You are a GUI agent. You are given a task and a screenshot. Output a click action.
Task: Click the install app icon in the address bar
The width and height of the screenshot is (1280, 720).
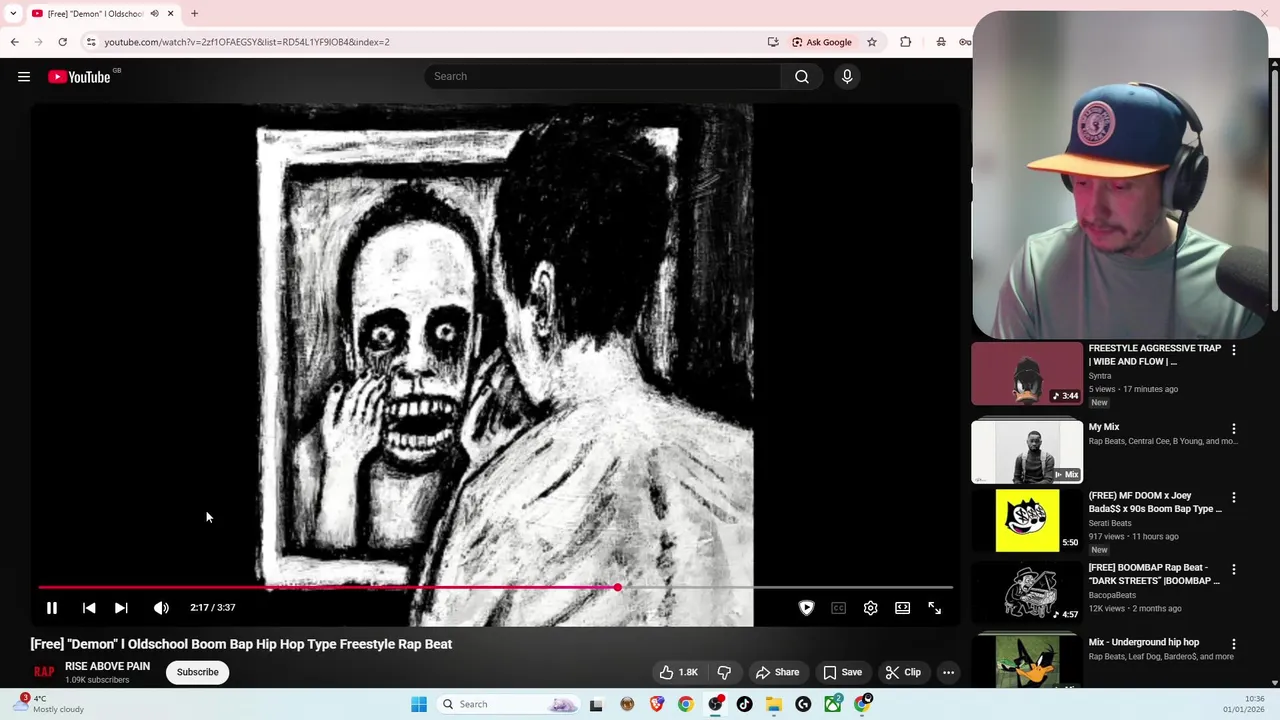tap(773, 42)
